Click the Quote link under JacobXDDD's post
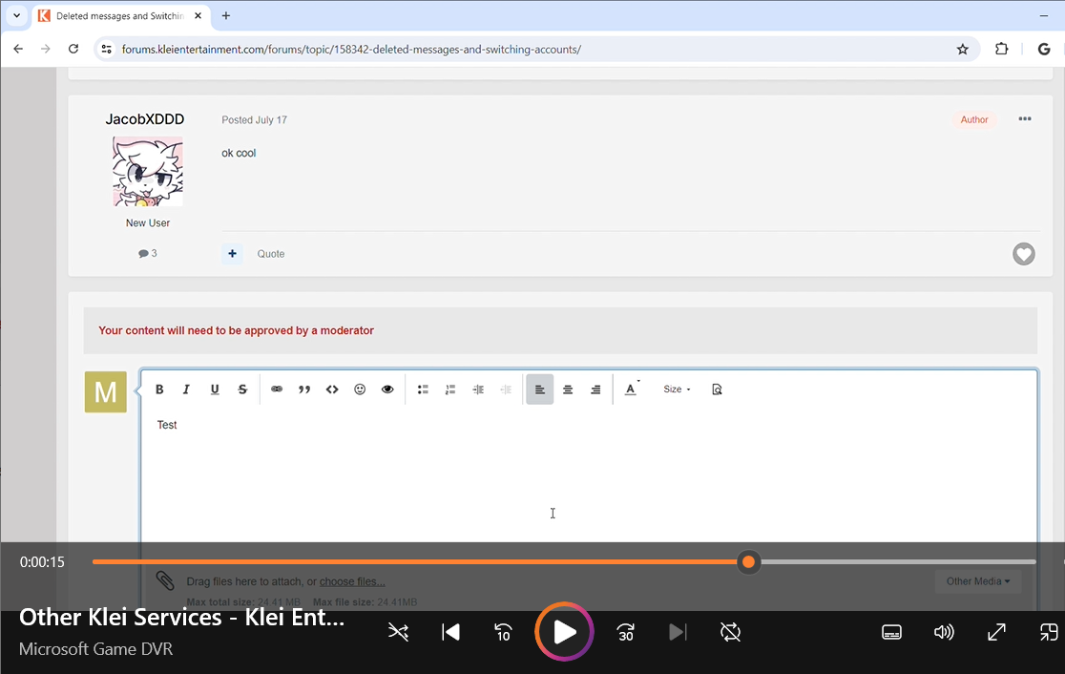Viewport: 1065px width, 674px height. click(271, 254)
